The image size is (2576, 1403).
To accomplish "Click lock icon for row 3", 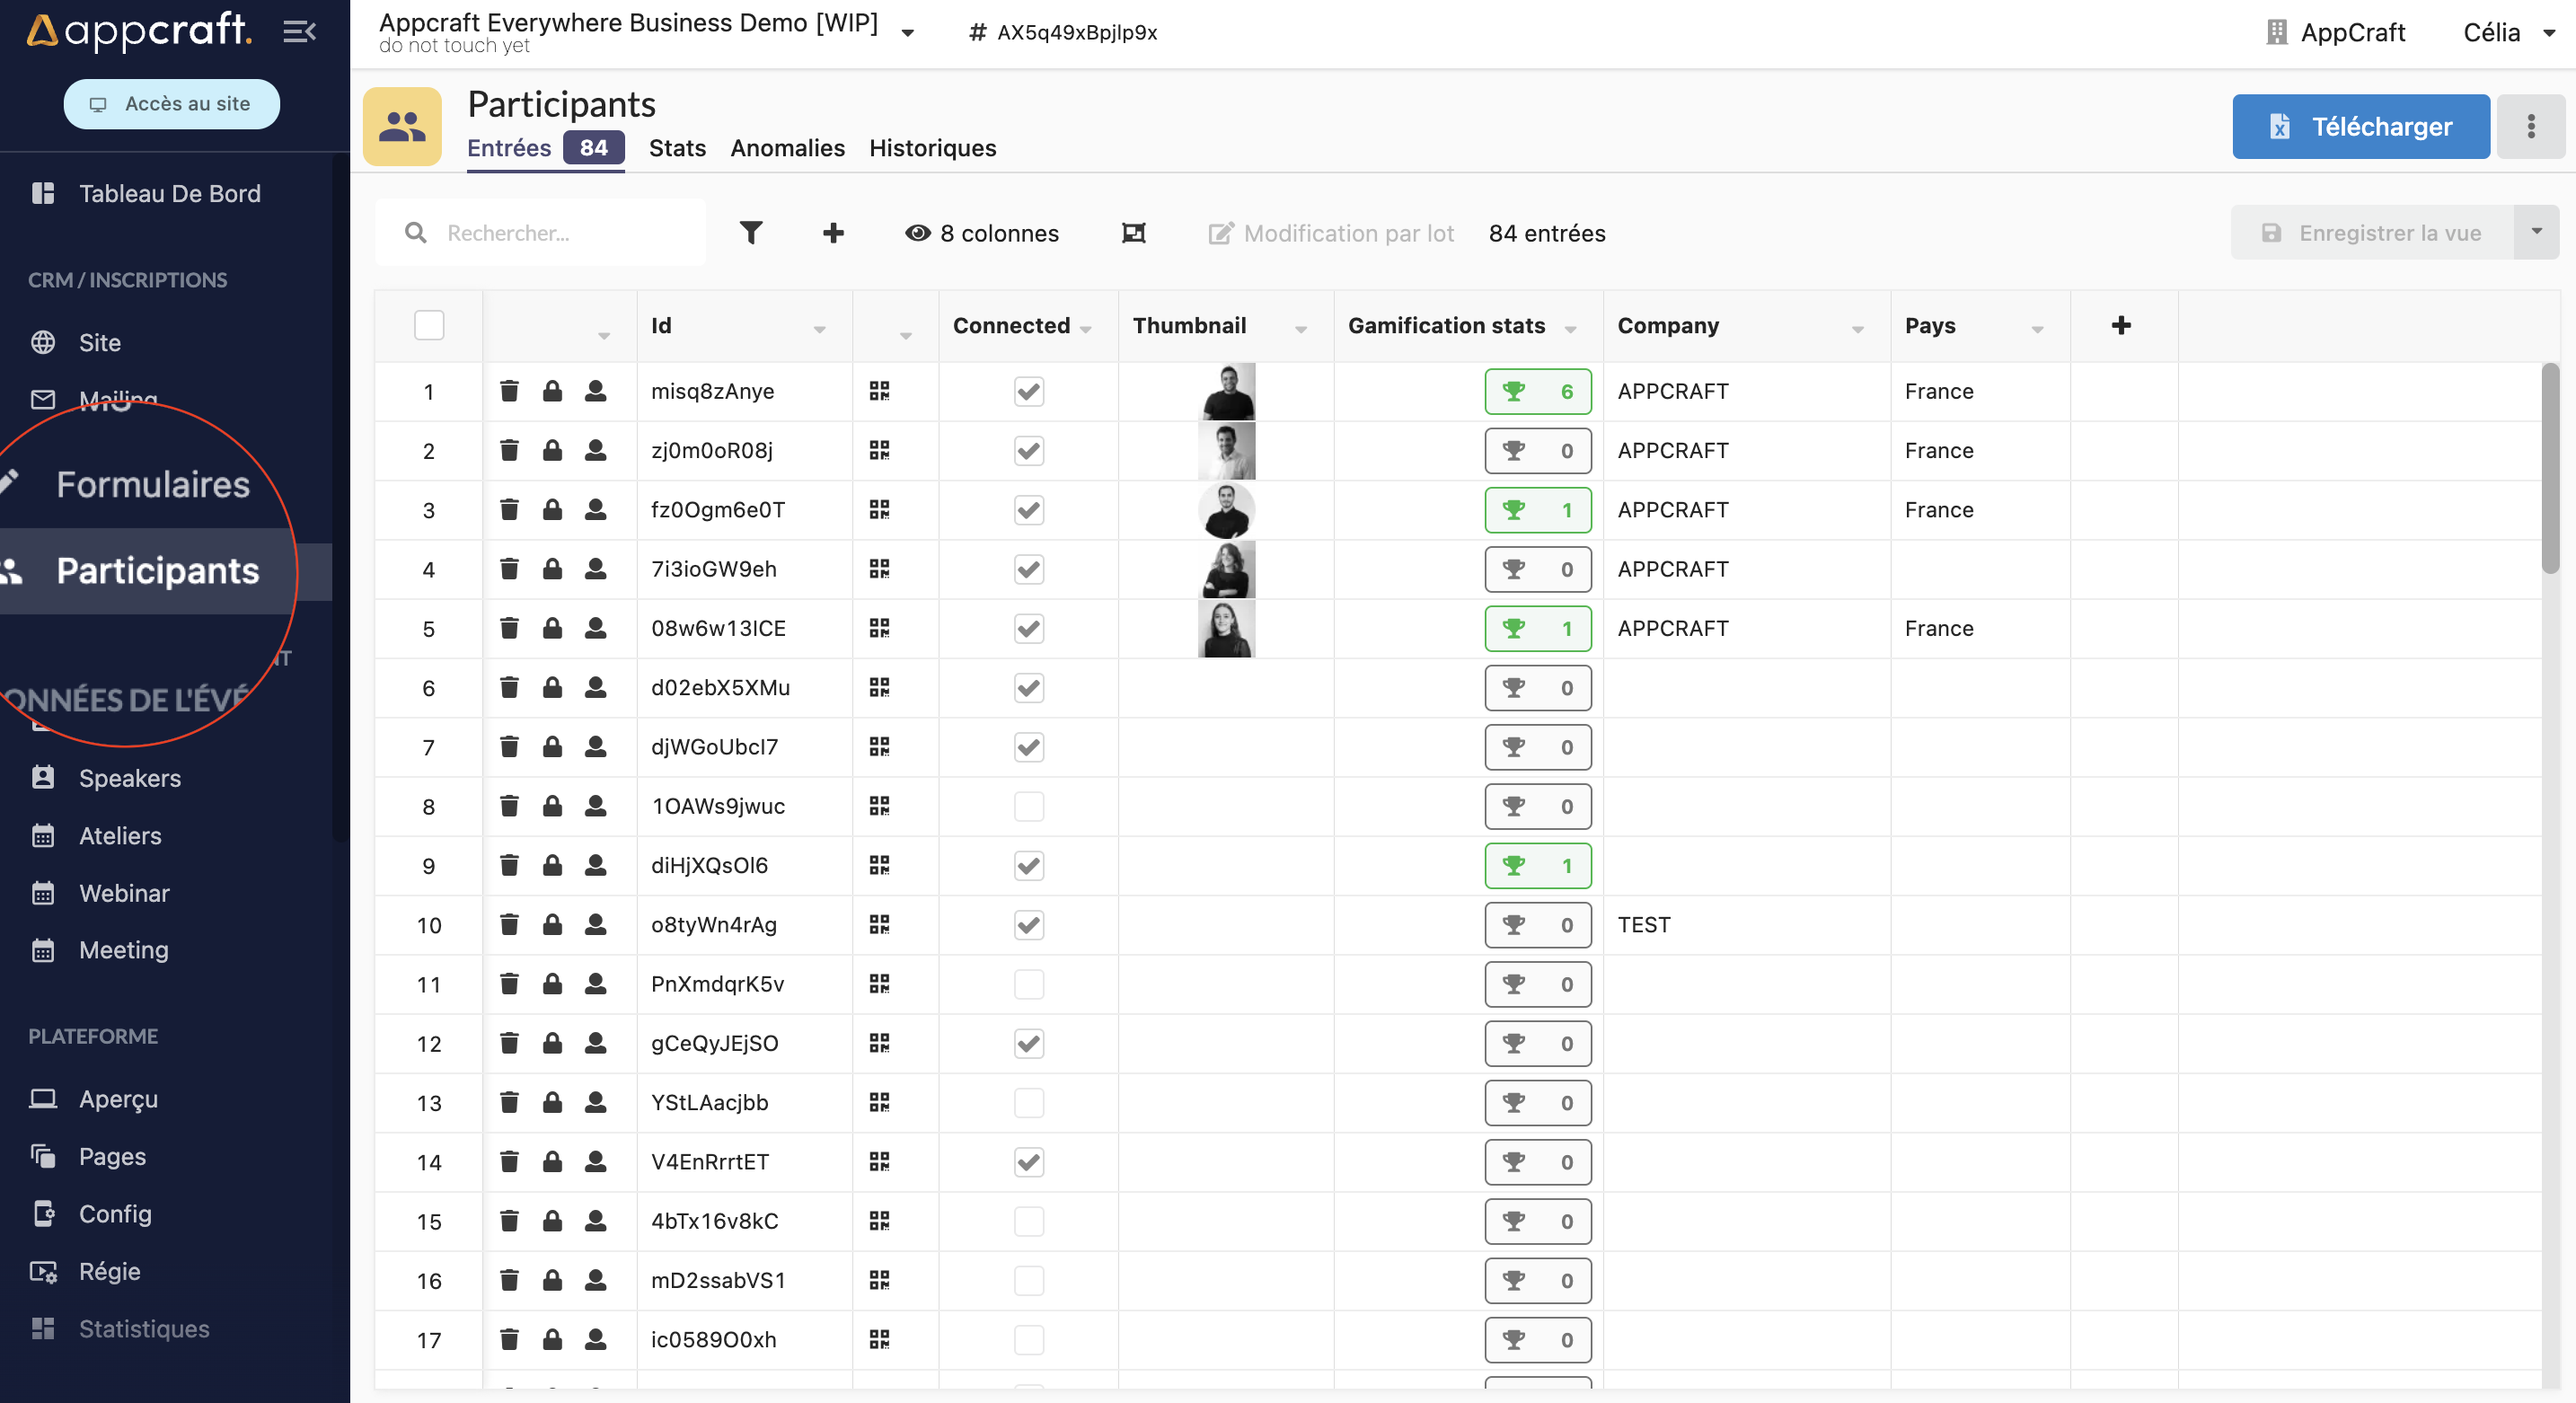I will (552, 510).
